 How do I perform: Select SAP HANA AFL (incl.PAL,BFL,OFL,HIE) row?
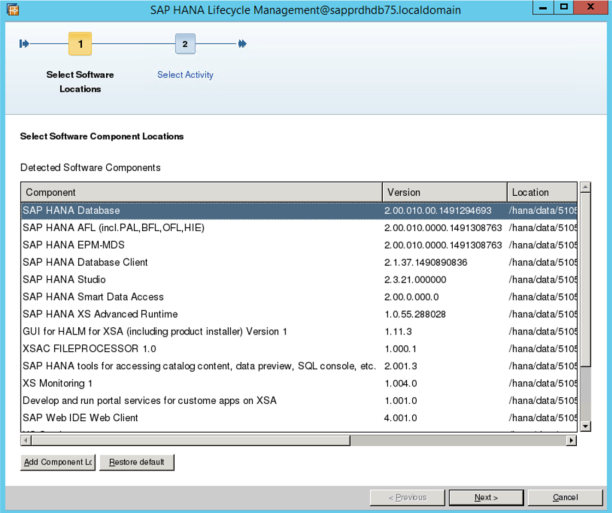click(x=299, y=228)
